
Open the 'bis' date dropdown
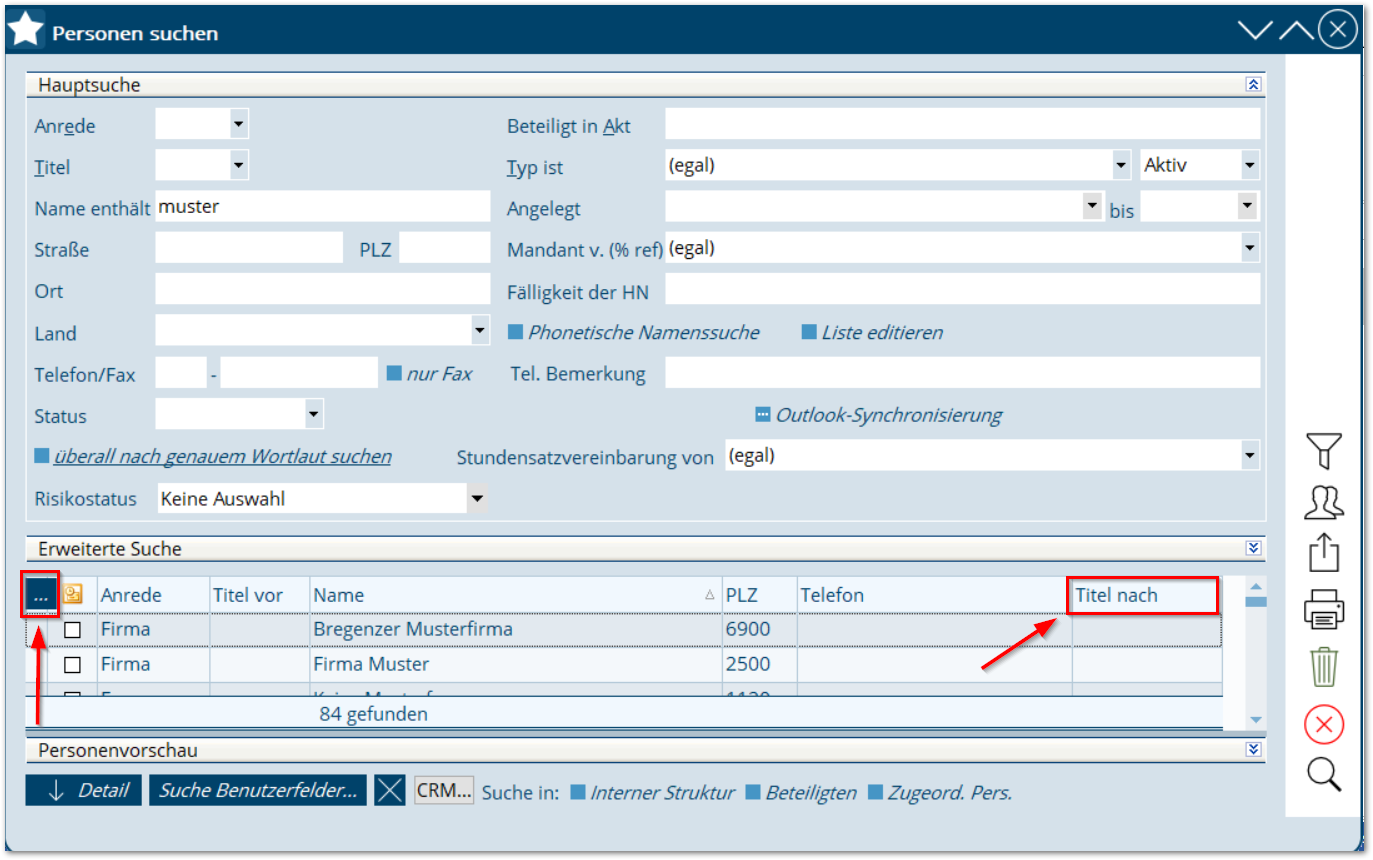pyautogui.click(x=1246, y=206)
